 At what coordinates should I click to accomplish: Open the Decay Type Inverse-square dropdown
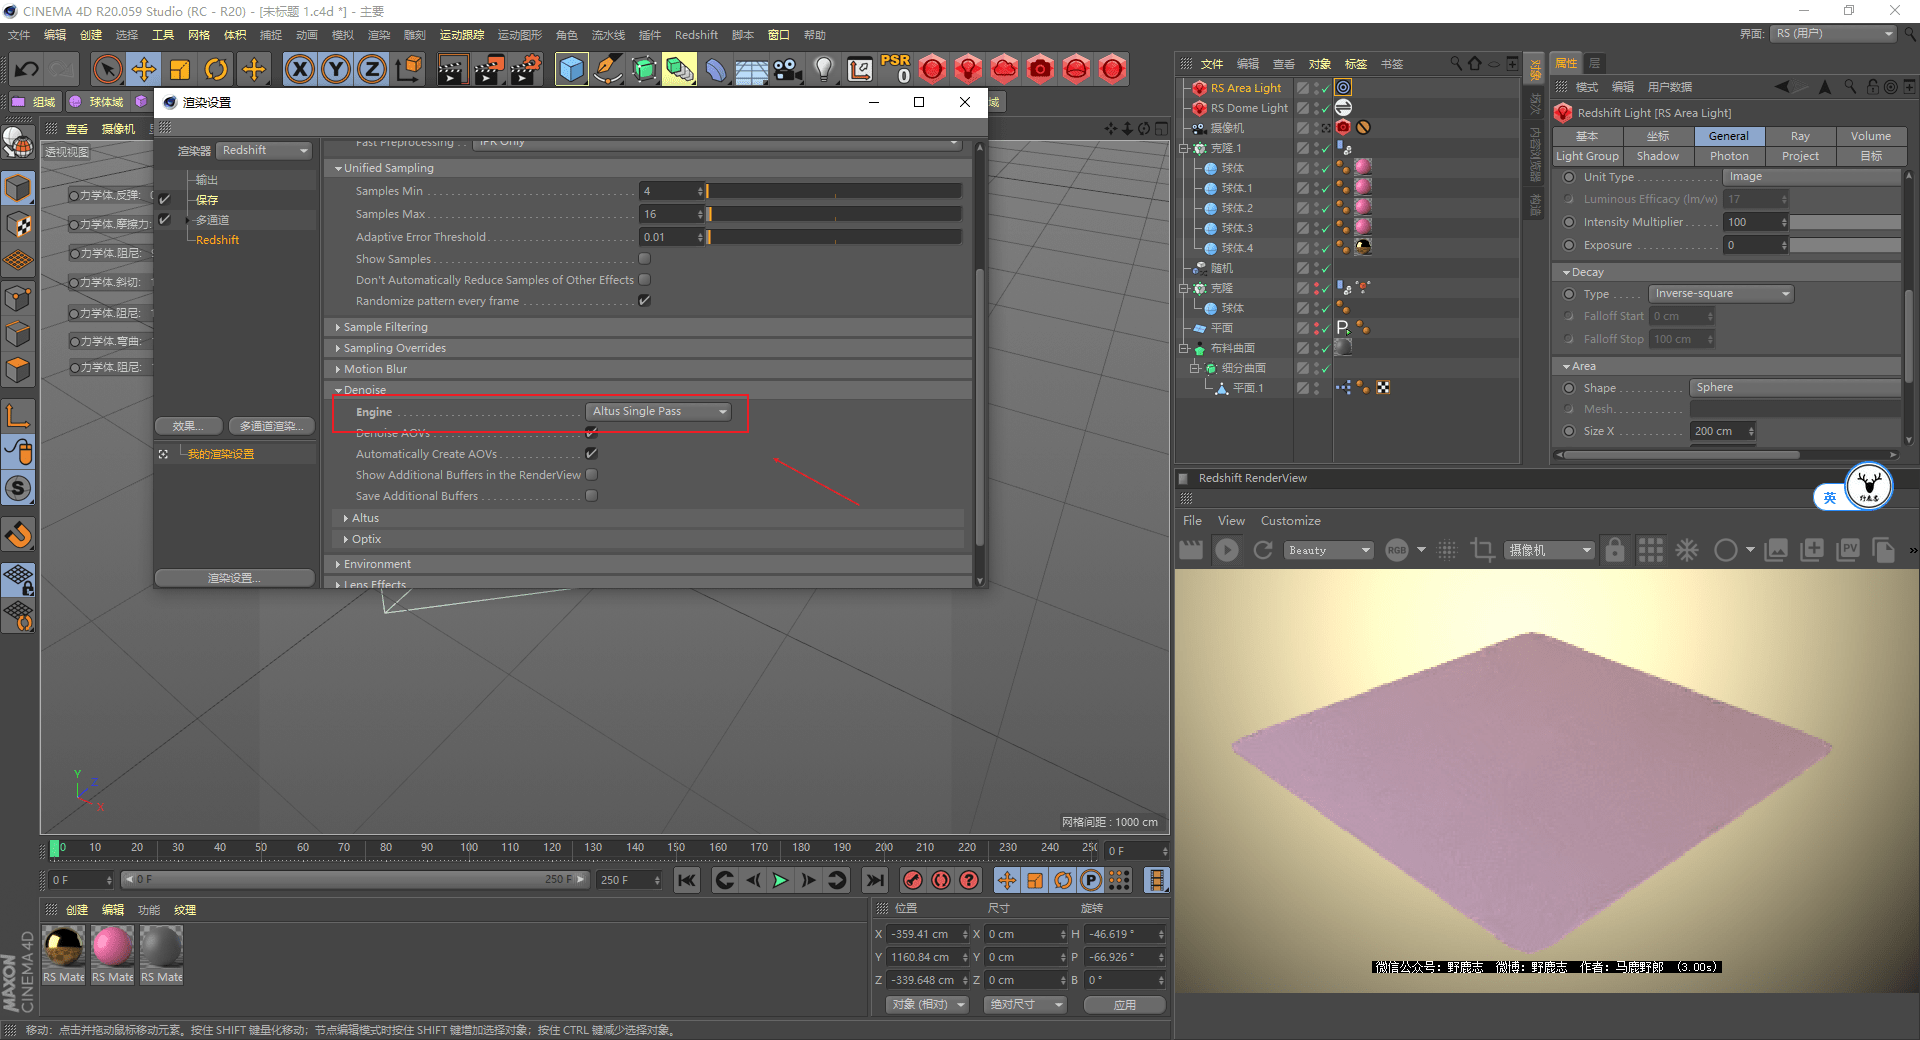click(x=1721, y=294)
